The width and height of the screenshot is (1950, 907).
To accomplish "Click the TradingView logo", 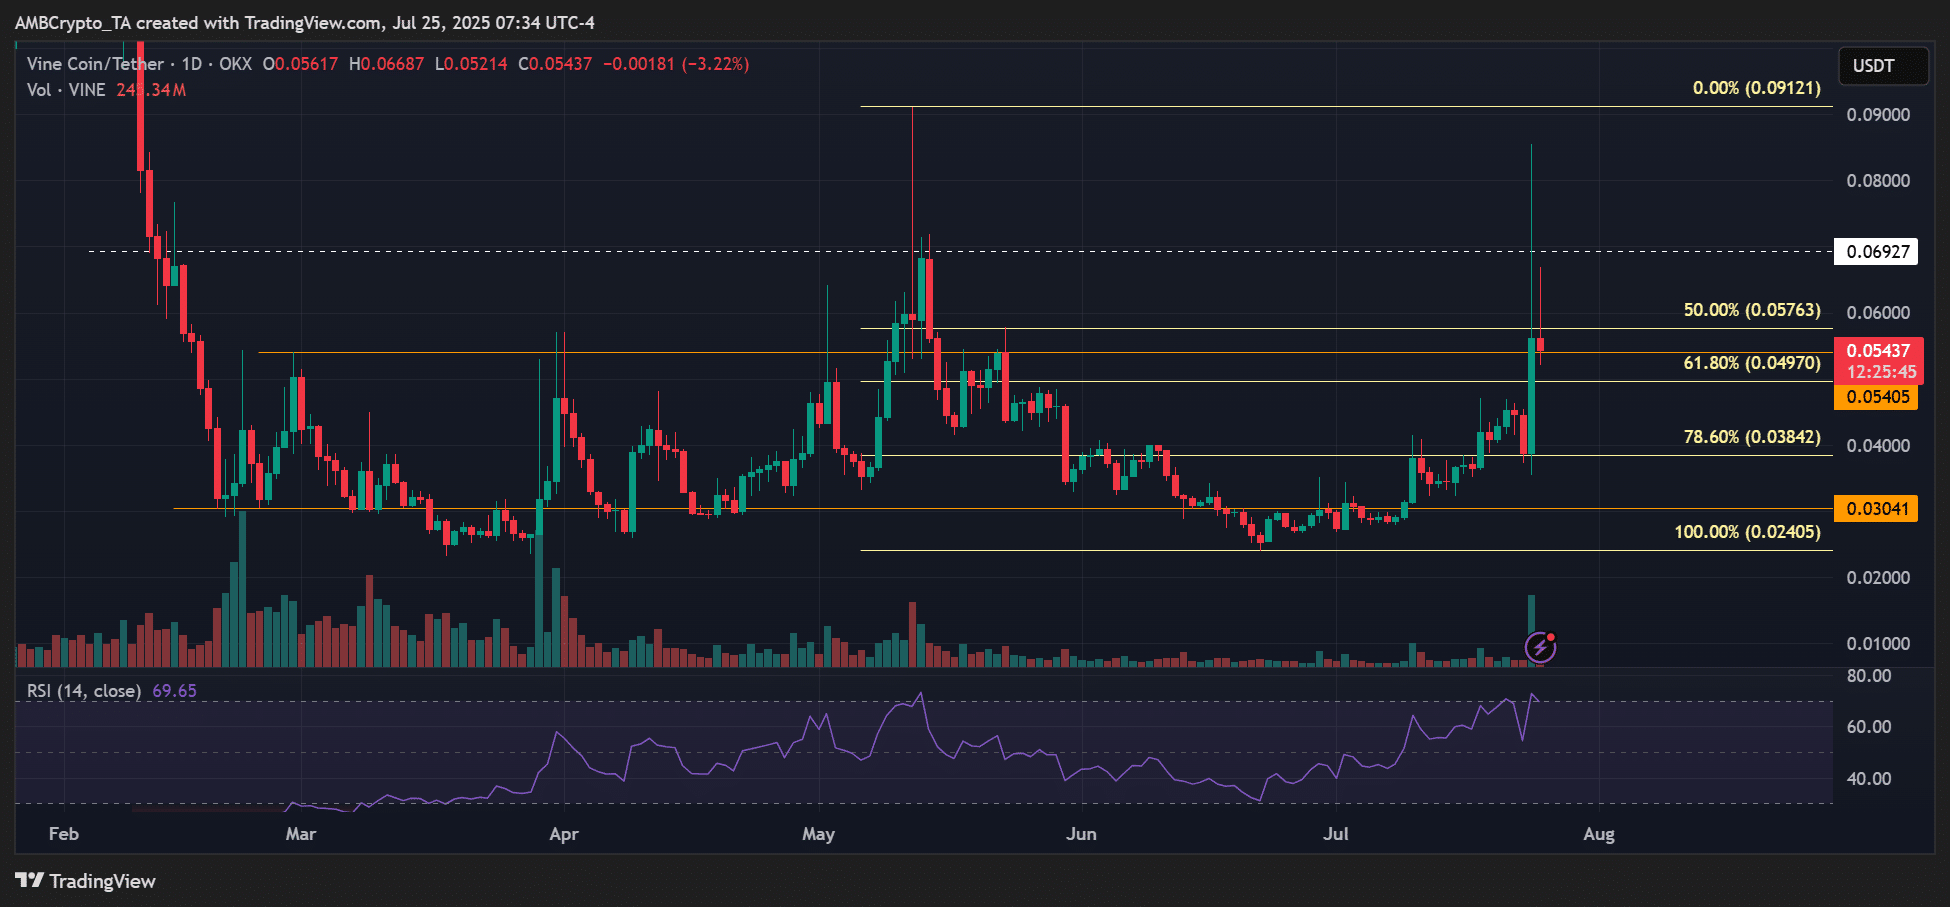I will coord(86,881).
